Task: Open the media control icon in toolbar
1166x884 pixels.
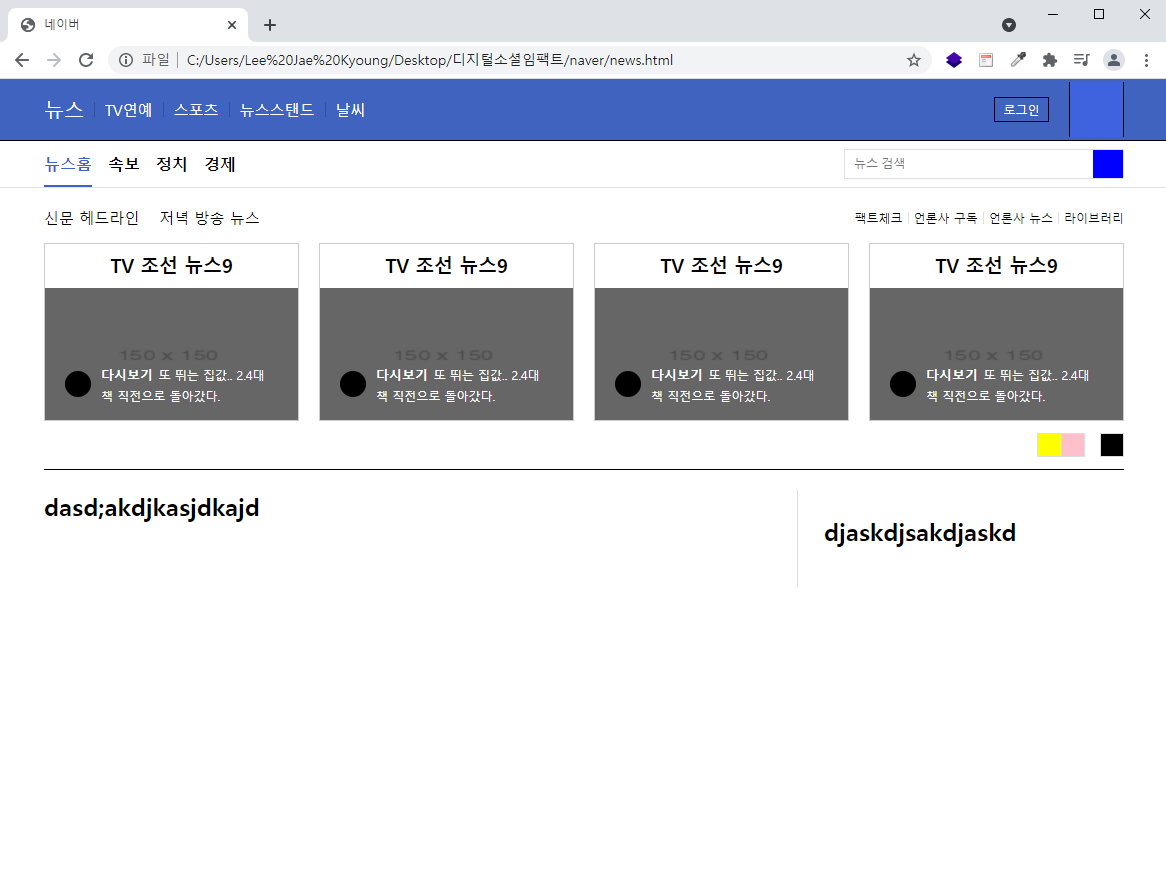Action: click(x=1081, y=60)
